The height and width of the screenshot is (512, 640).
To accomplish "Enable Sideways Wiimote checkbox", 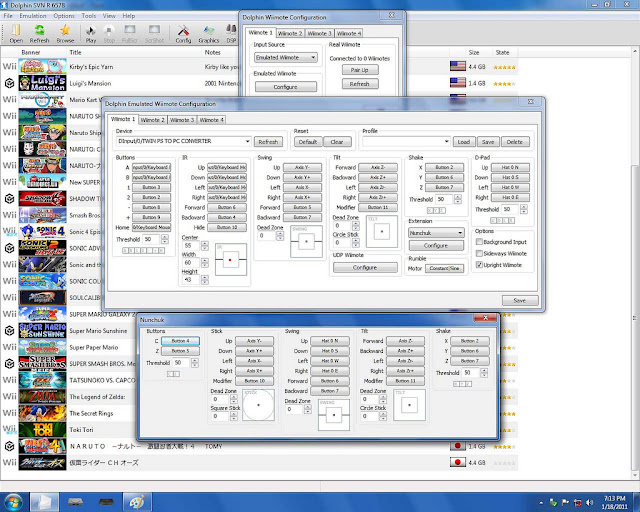I will (x=480, y=253).
